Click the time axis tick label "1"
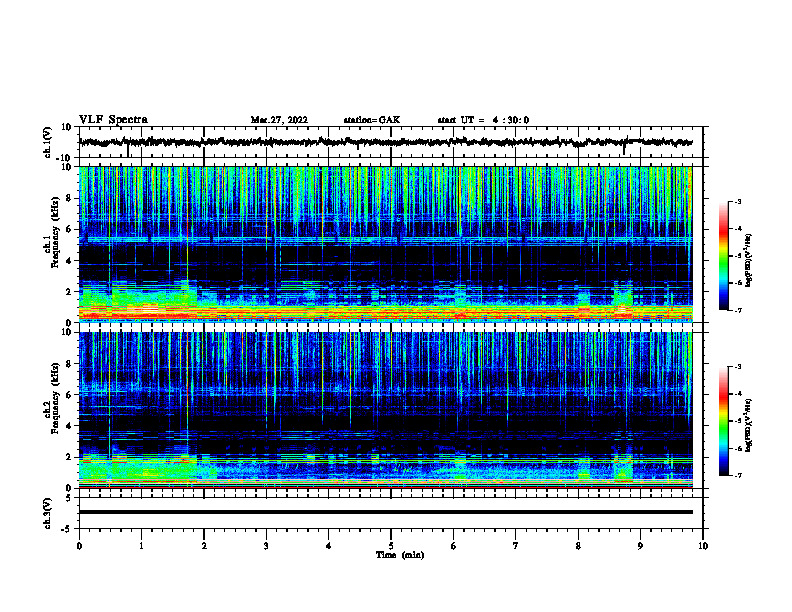Image resolution: width=792 pixels, height=612 pixels. pyautogui.click(x=141, y=546)
